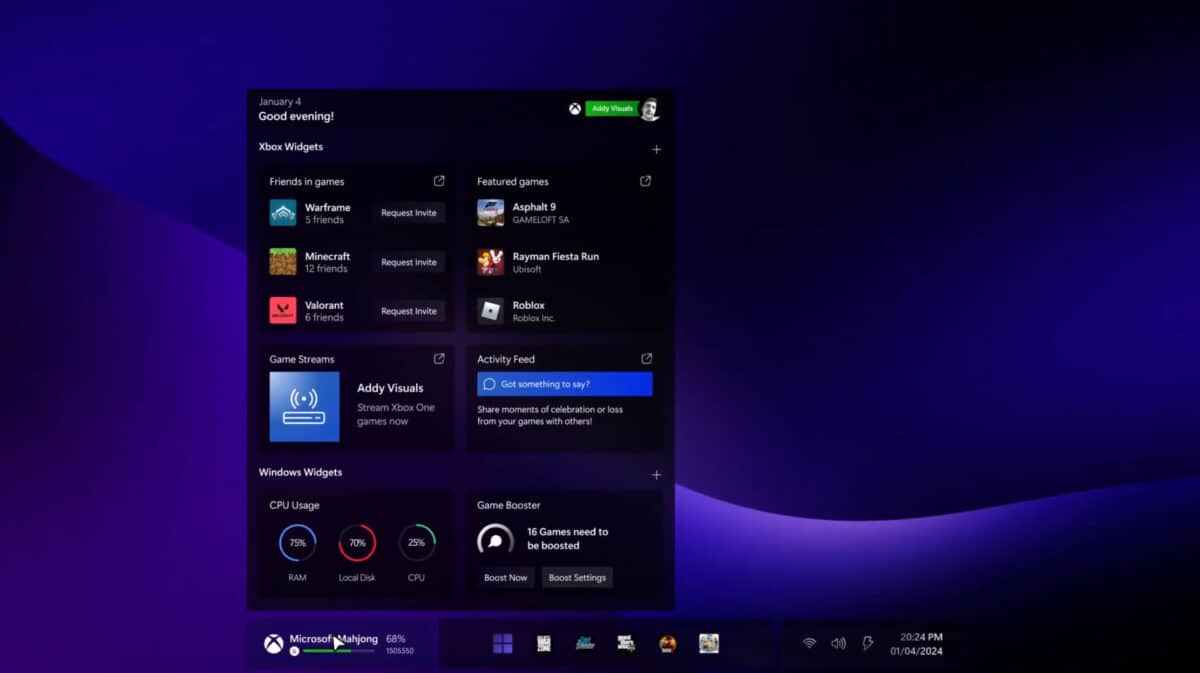Add a widget with Xbox Widgets plus button

[657, 148]
